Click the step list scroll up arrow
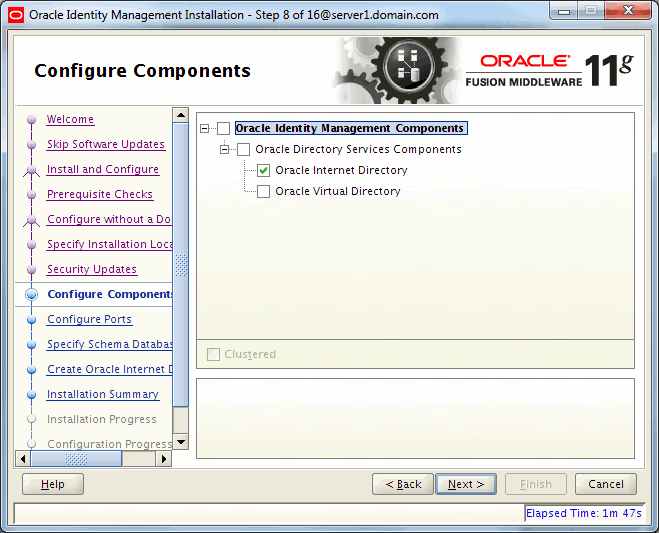The width and height of the screenshot is (659, 533). [181, 115]
